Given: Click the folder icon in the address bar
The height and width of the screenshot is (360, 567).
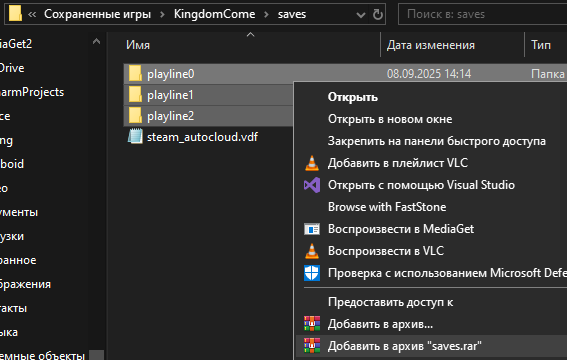Looking at the screenshot, I should coord(15,13).
